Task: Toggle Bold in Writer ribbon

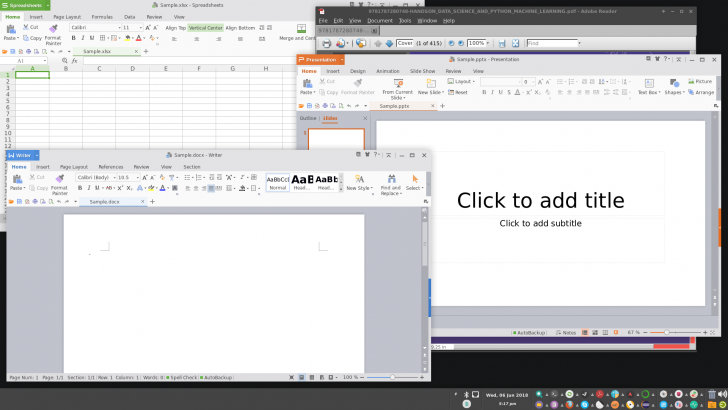Action: (x=80, y=188)
